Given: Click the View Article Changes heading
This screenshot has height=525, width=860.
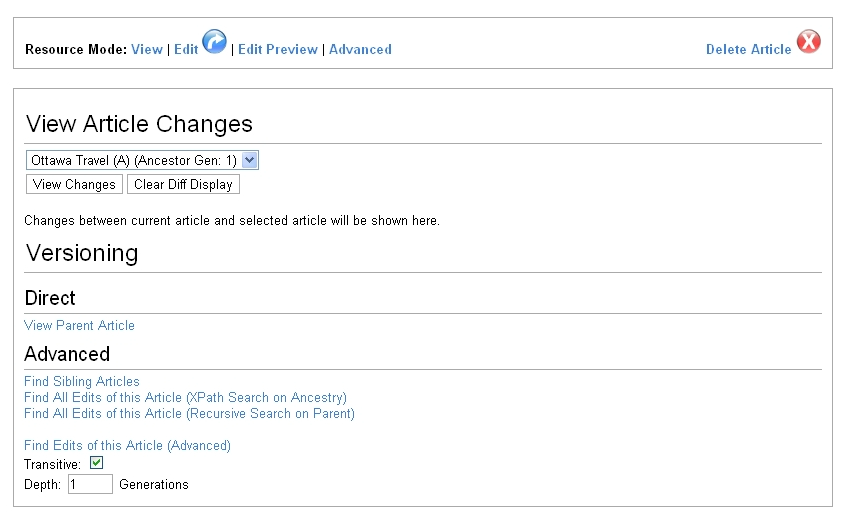Looking at the screenshot, I should (x=139, y=124).
